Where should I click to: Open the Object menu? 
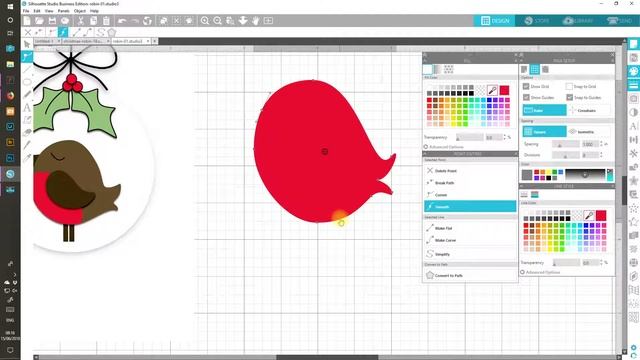tap(80, 11)
